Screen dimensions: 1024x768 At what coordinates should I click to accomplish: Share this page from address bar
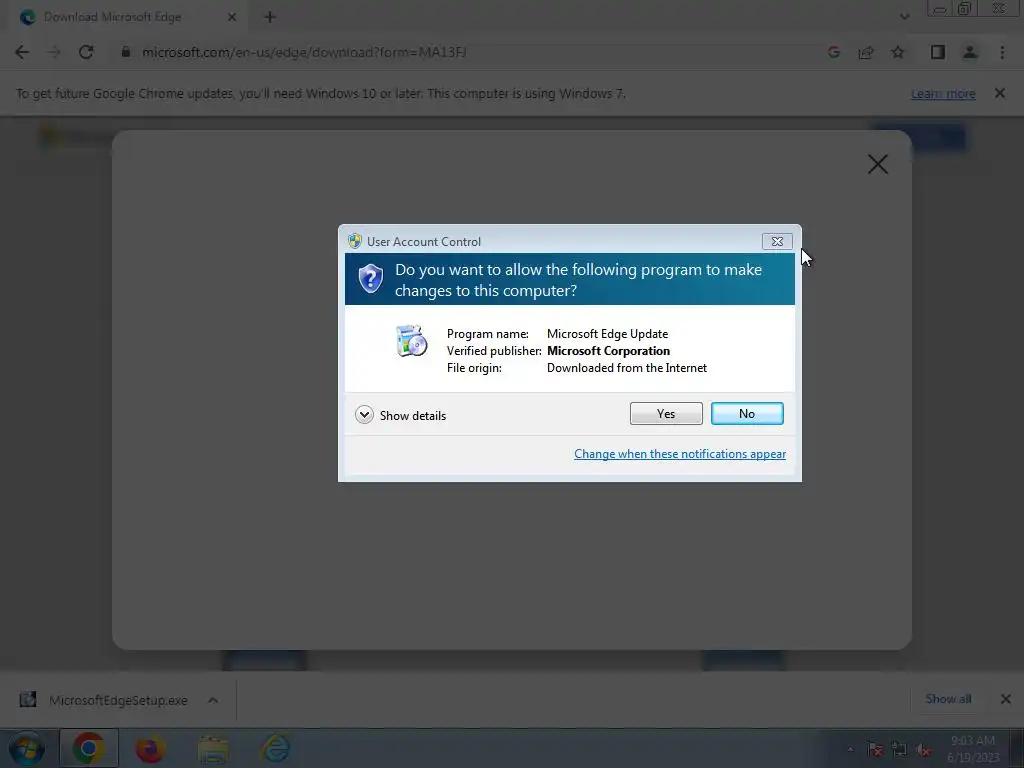[x=866, y=52]
